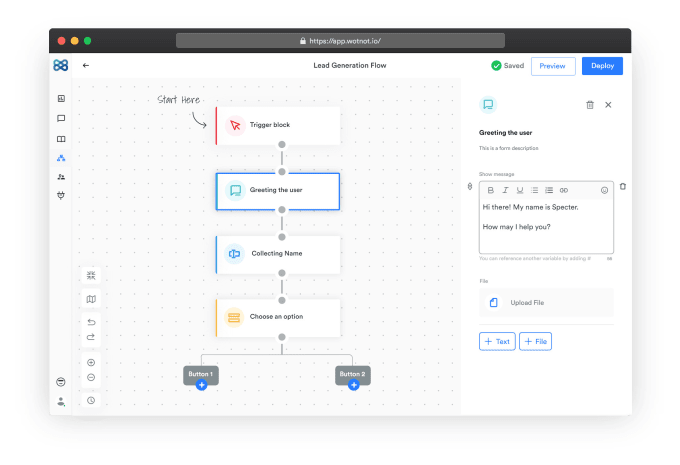
Task: Toggle underline formatting in message editor
Action: click(520, 190)
